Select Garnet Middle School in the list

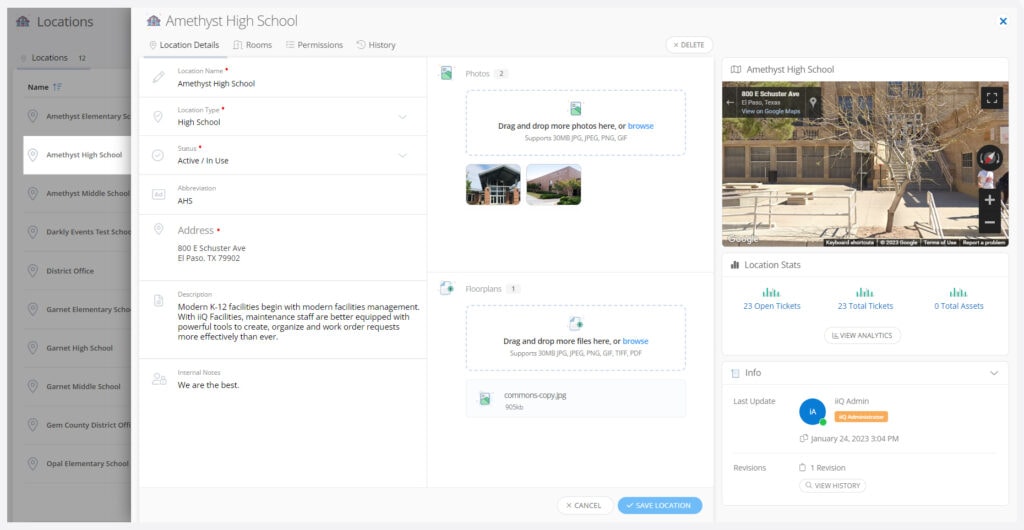(77, 386)
